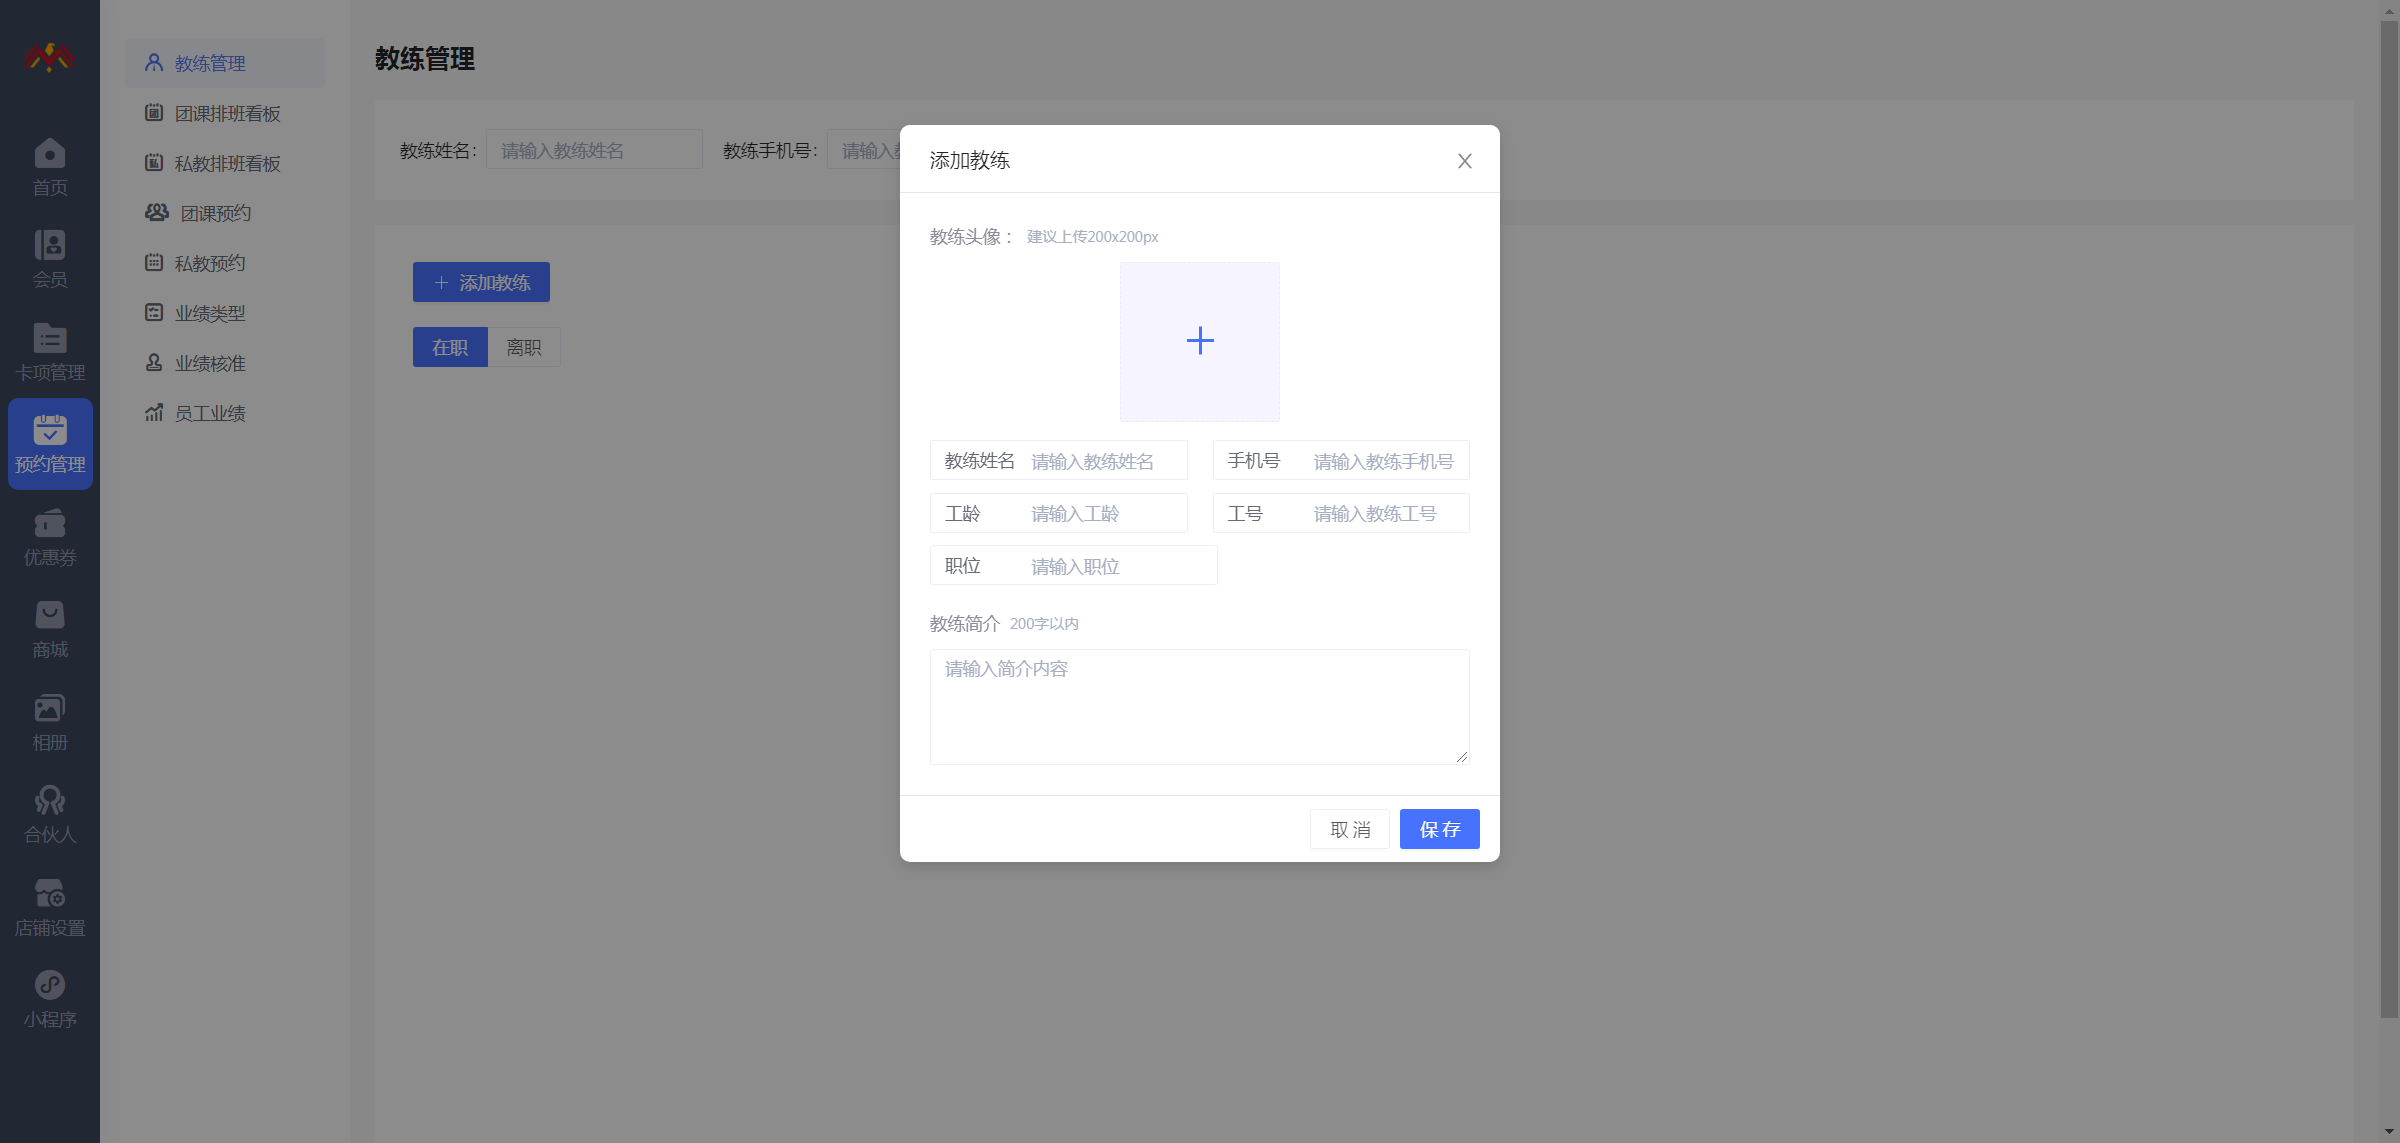
Task: Click the 添加教练 button
Action: tap(481, 282)
